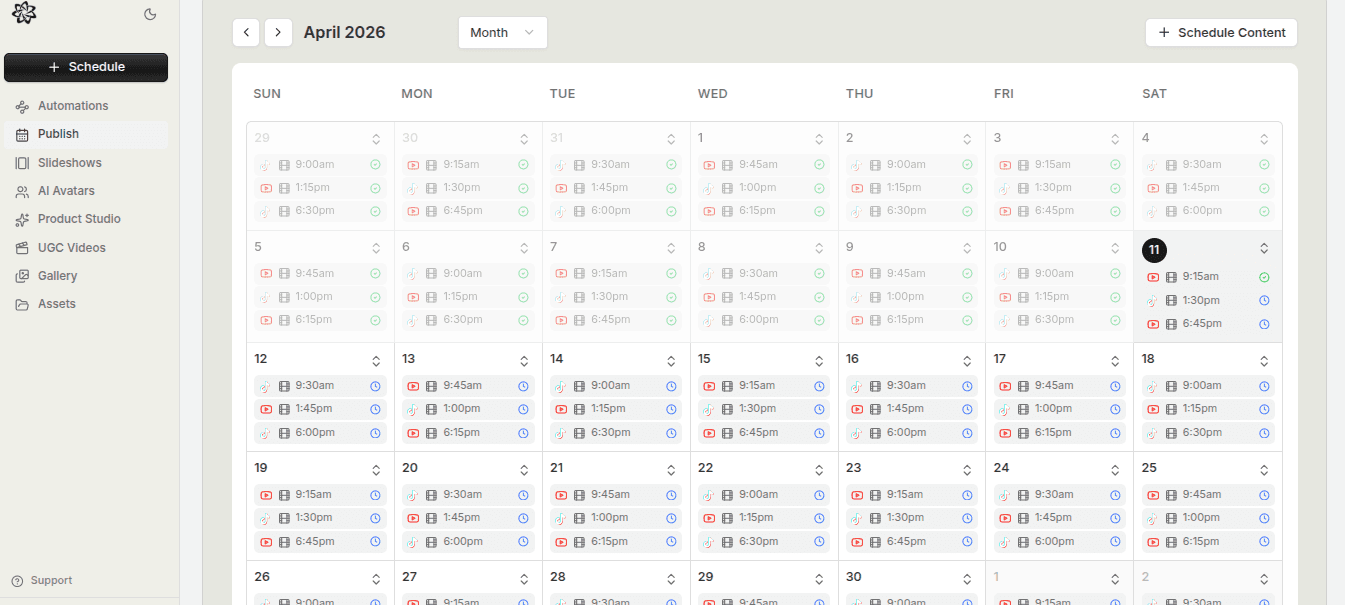Toggle dark mode with the moon icon
The height and width of the screenshot is (605, 1345).
(x=150, y=14)
